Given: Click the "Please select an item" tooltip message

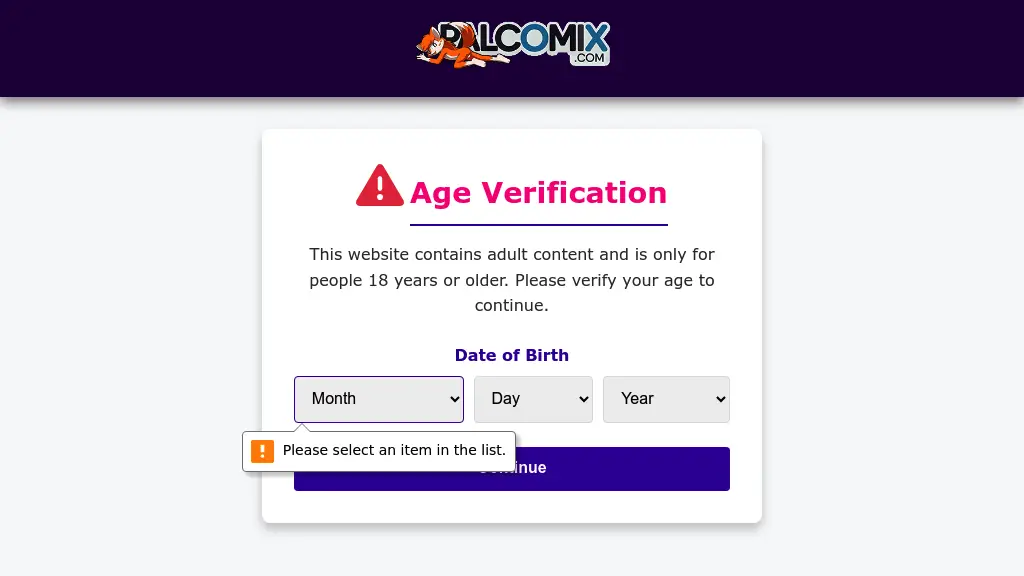Looking at the screenshot, I should tap(394, 451).
